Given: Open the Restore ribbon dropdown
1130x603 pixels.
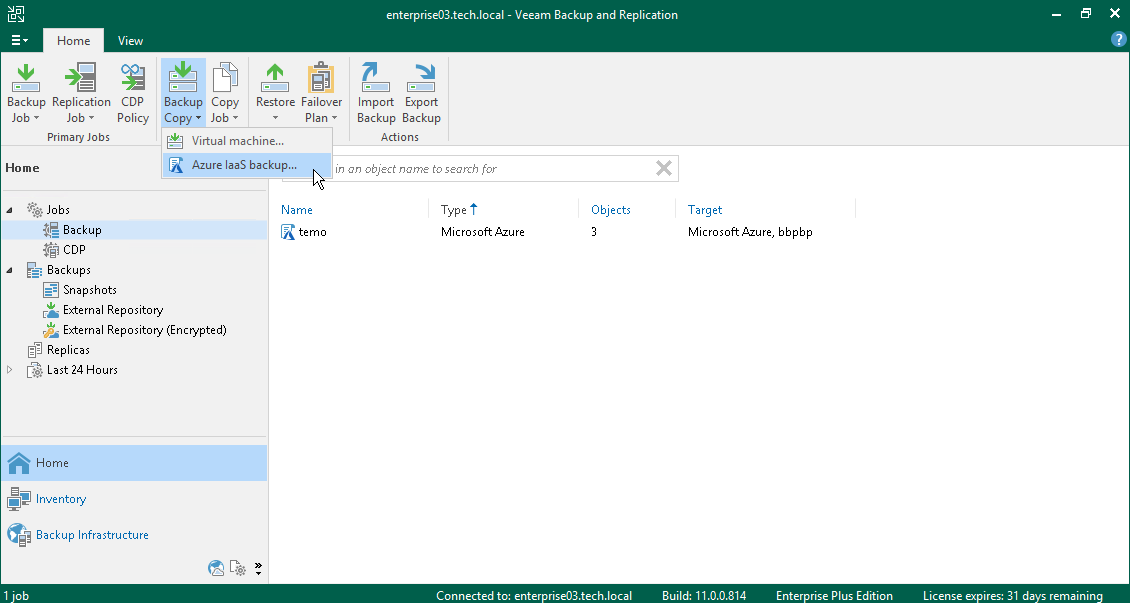Looking at the screenshot, I should (x=275, y=93).
